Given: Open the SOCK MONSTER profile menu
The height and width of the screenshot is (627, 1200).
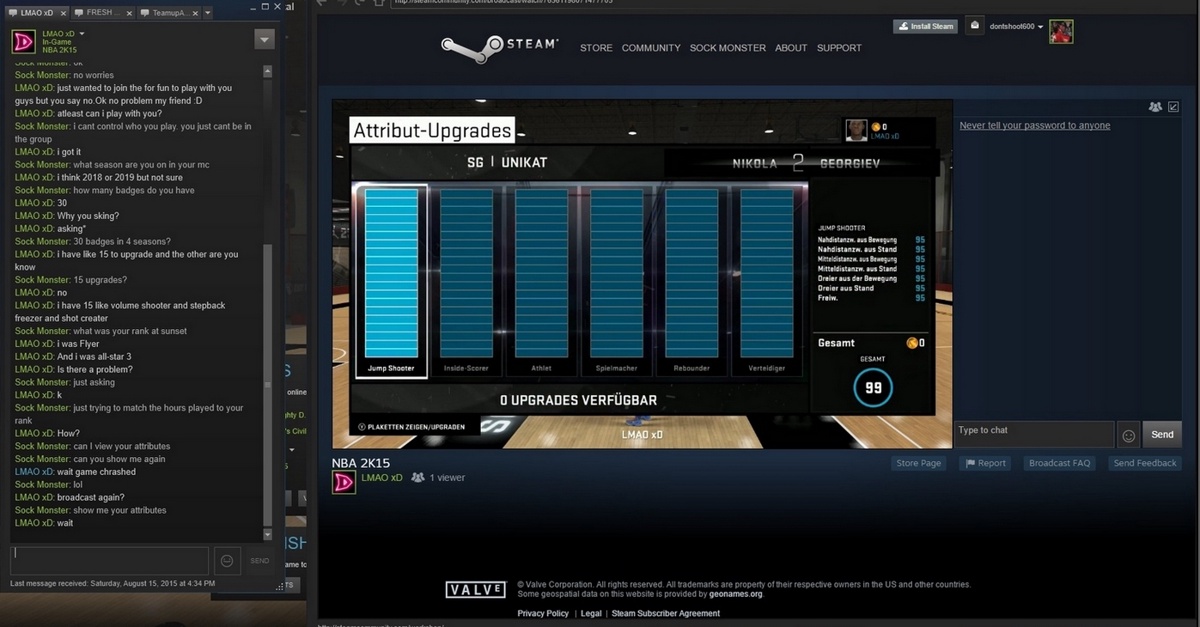Looking at the screenshot, I should tap(728, 48).
